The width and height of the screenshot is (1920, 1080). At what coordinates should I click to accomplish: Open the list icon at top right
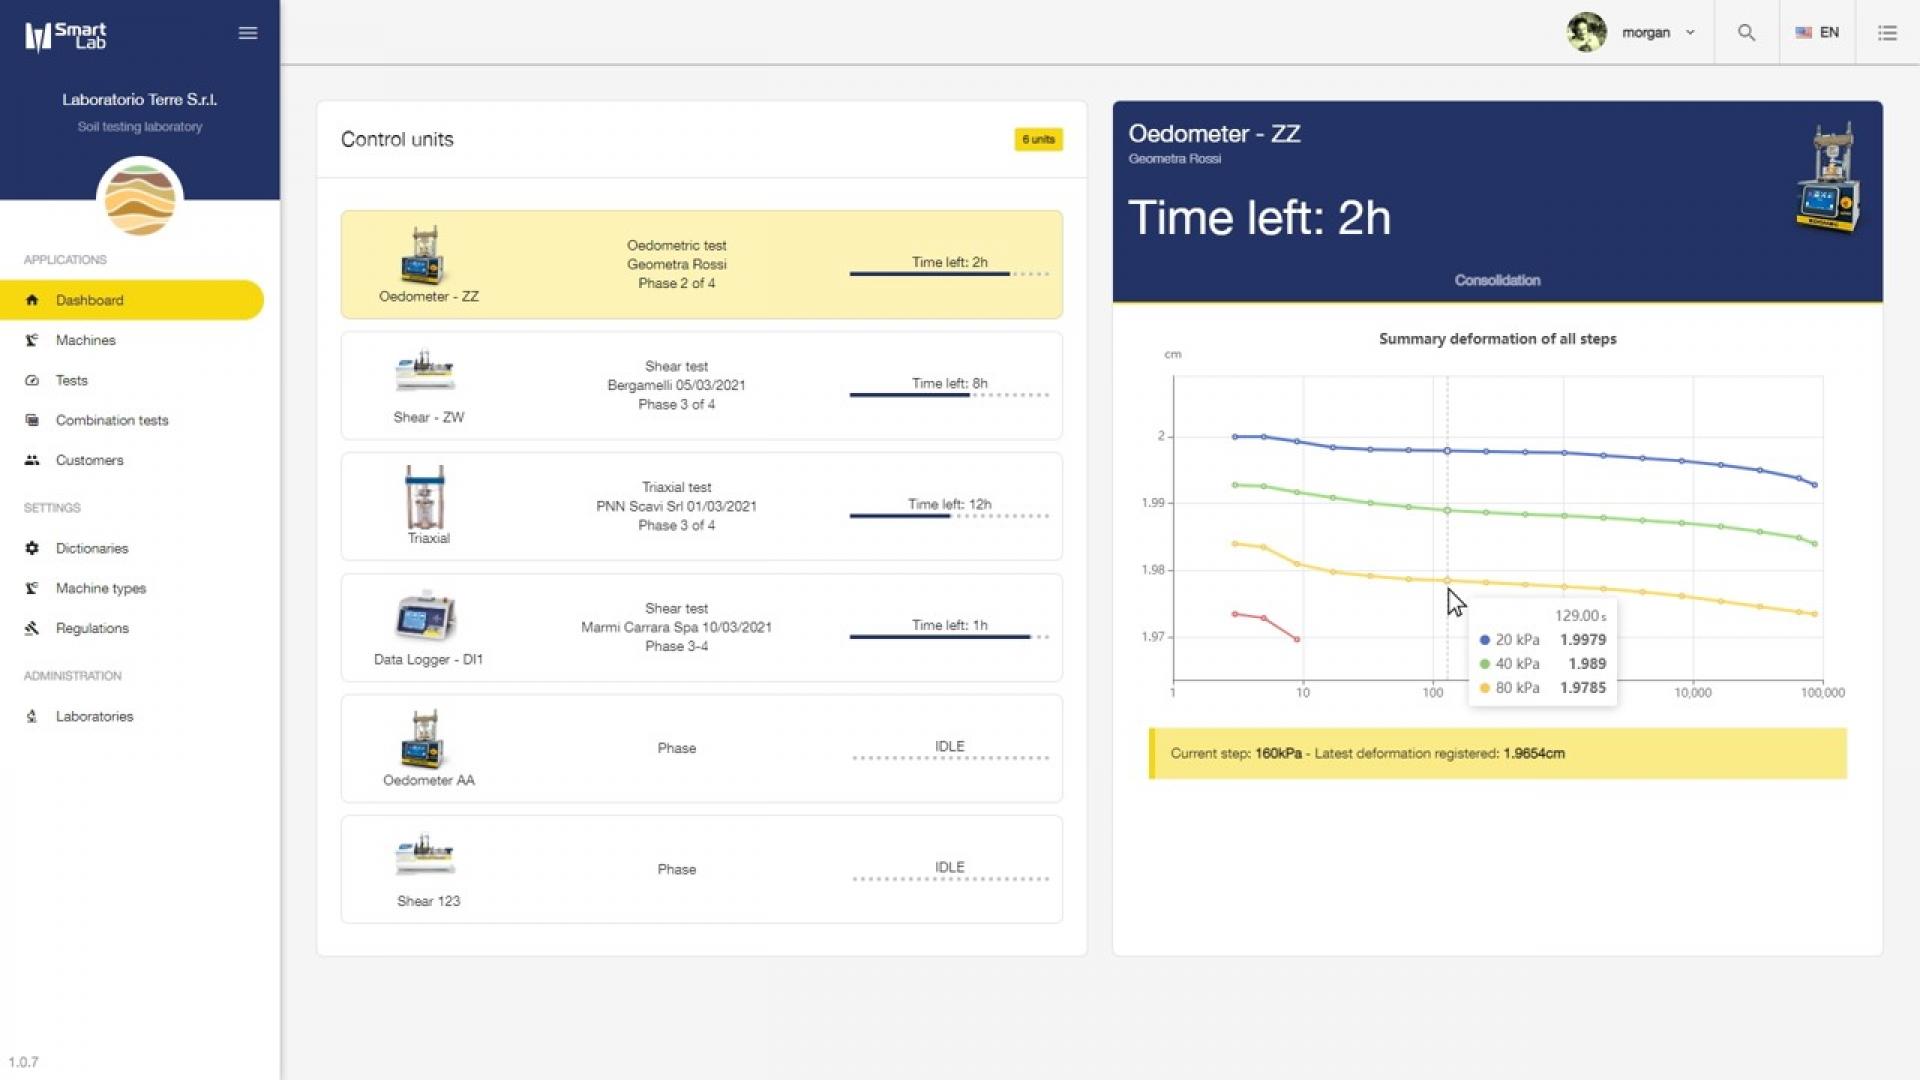click(1887, 33)
